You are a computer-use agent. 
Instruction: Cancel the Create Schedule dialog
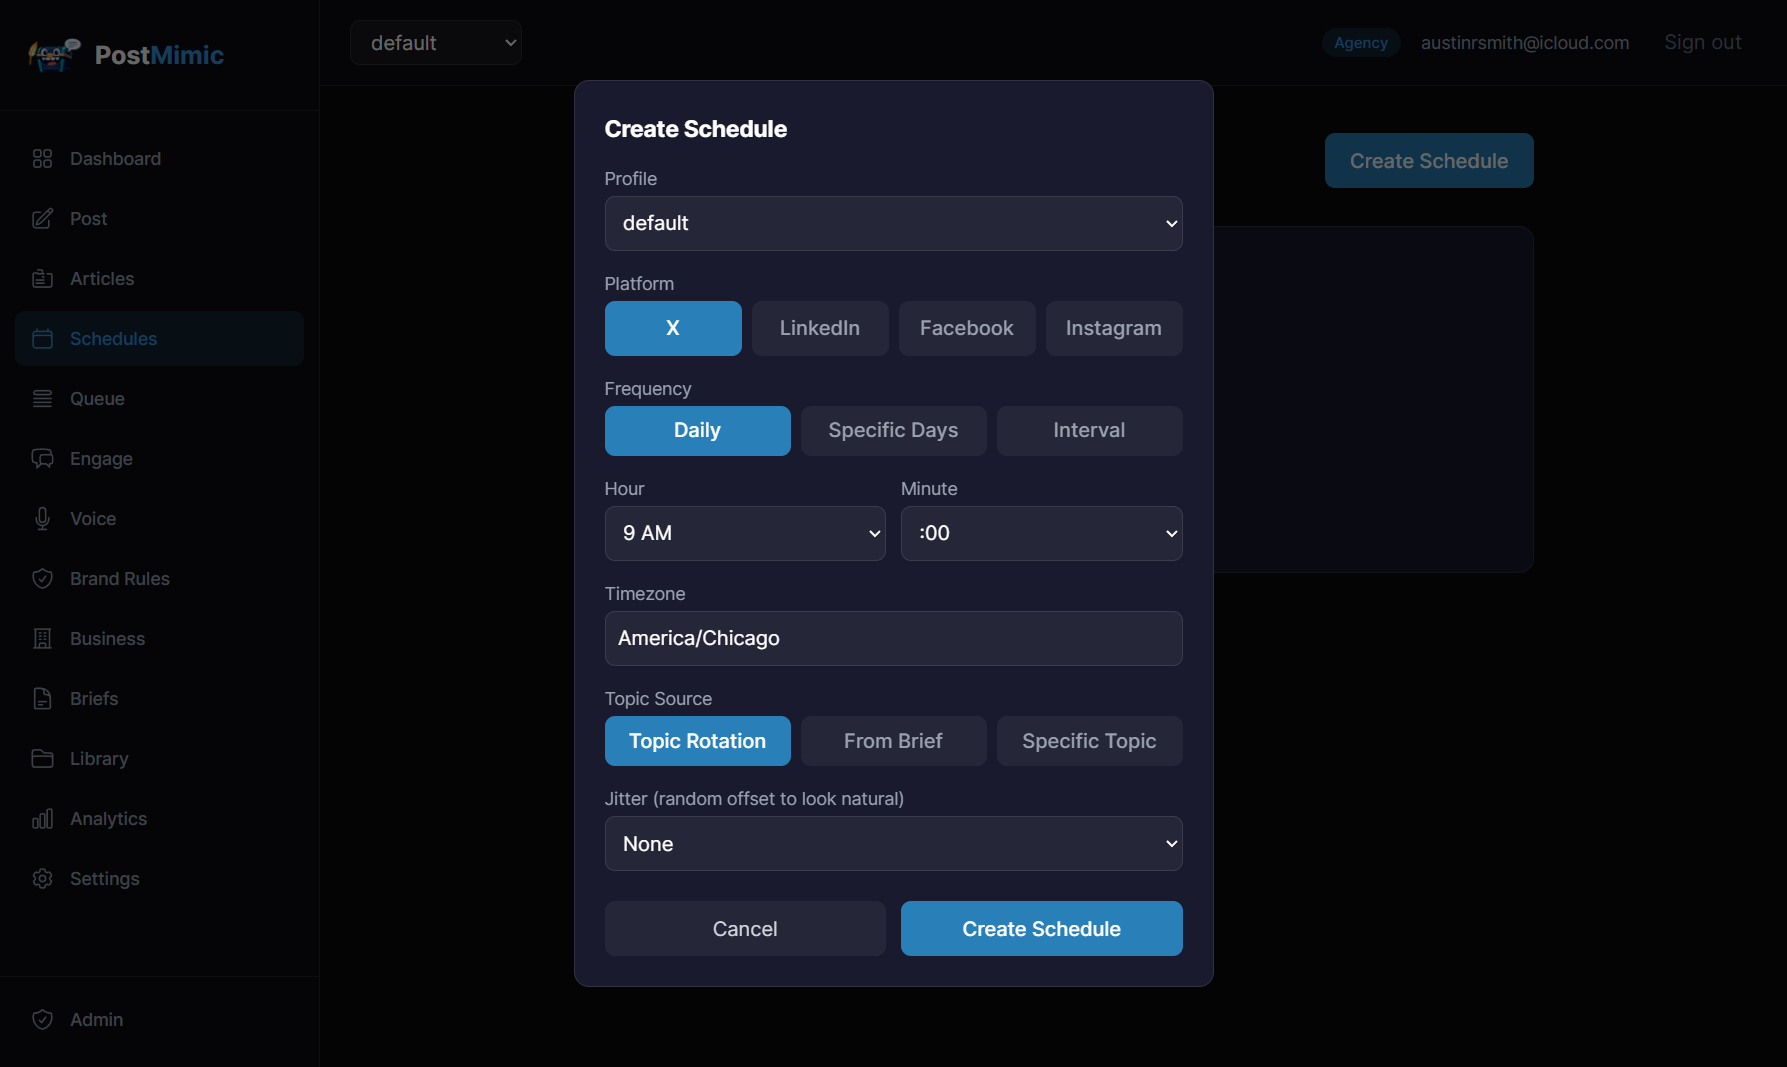click(745, 929)
